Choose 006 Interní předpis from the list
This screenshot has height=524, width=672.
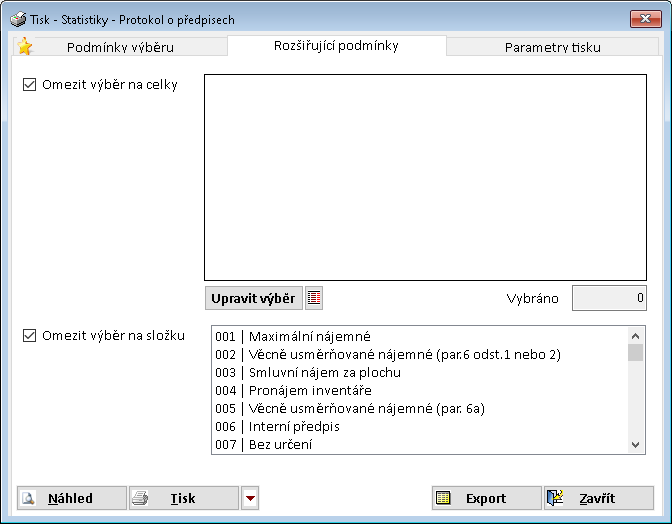[279, 426]
